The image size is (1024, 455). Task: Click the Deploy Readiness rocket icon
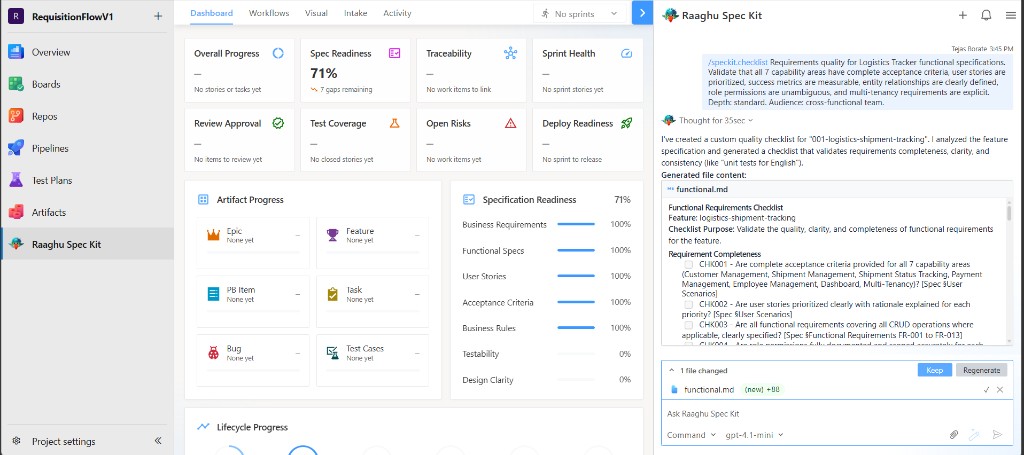[x=626, y=123]
